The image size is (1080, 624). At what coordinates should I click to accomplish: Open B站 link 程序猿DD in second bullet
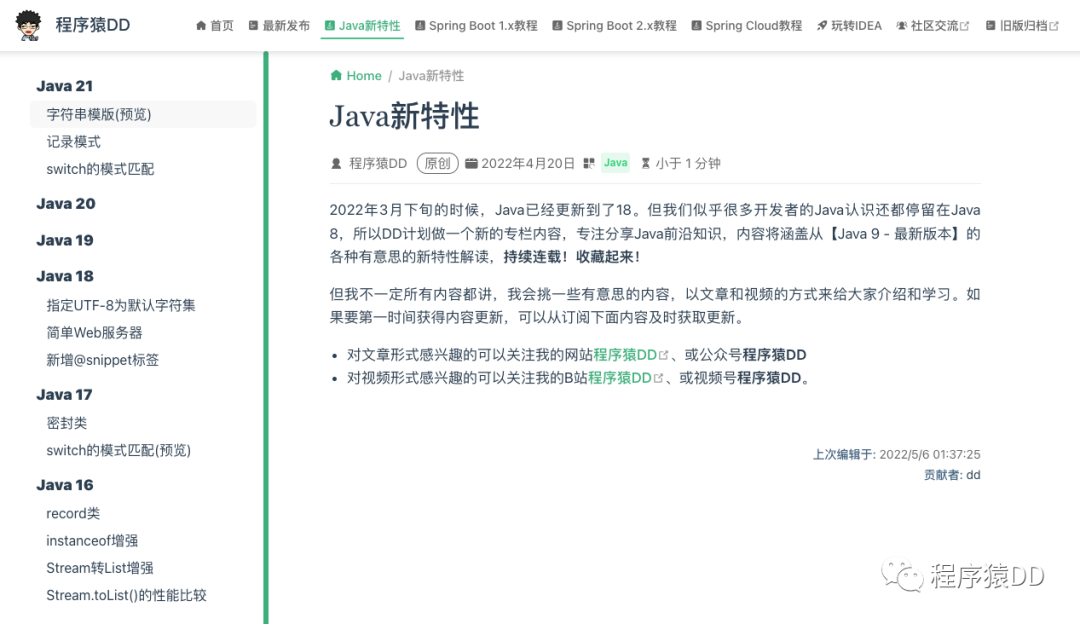(x=620, y=378)
